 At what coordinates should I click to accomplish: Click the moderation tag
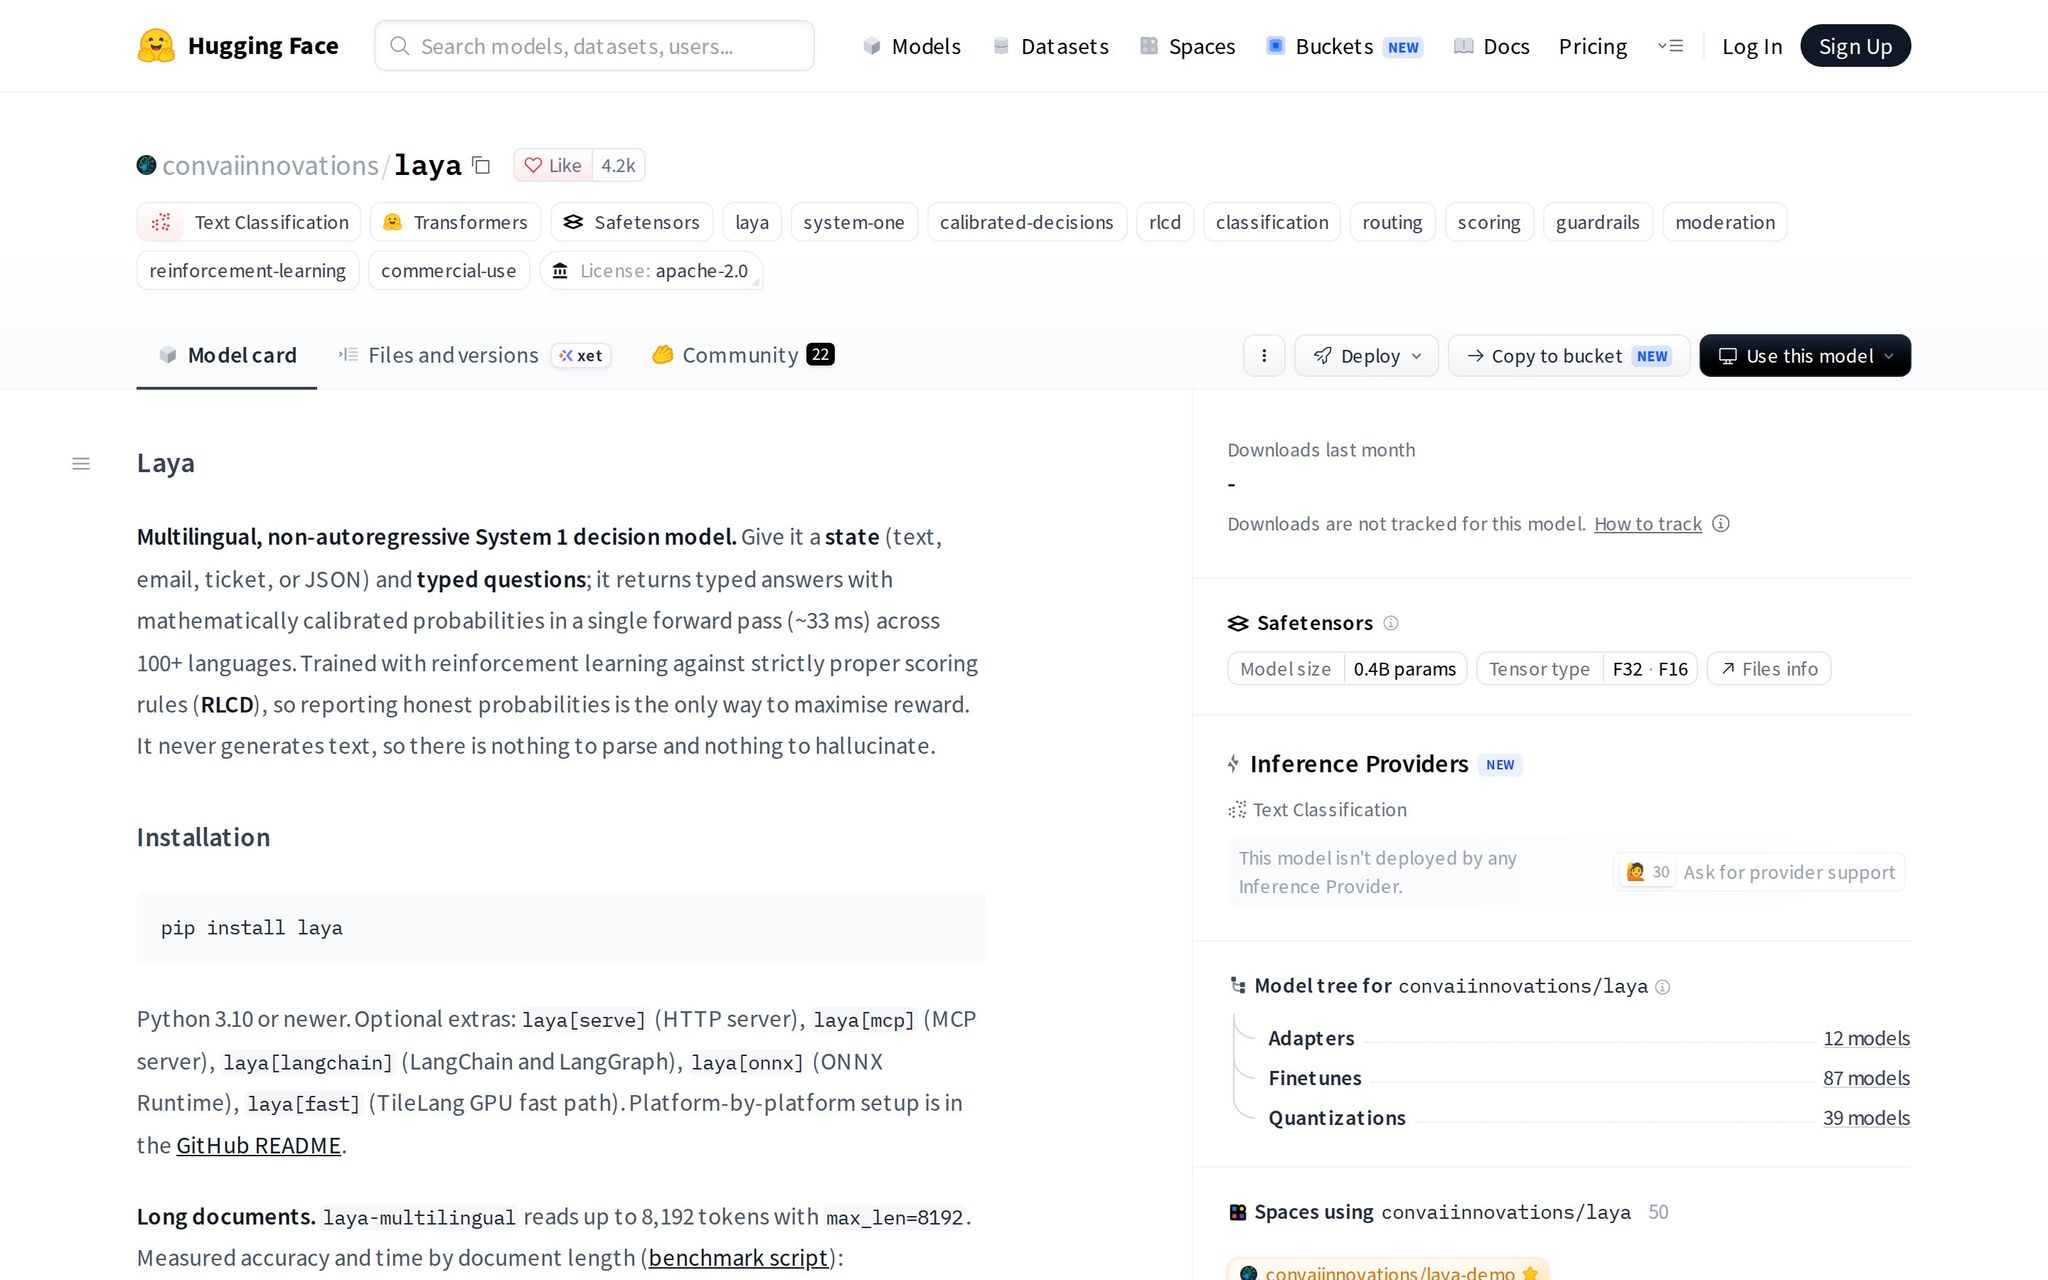[x=1725, y=222]
